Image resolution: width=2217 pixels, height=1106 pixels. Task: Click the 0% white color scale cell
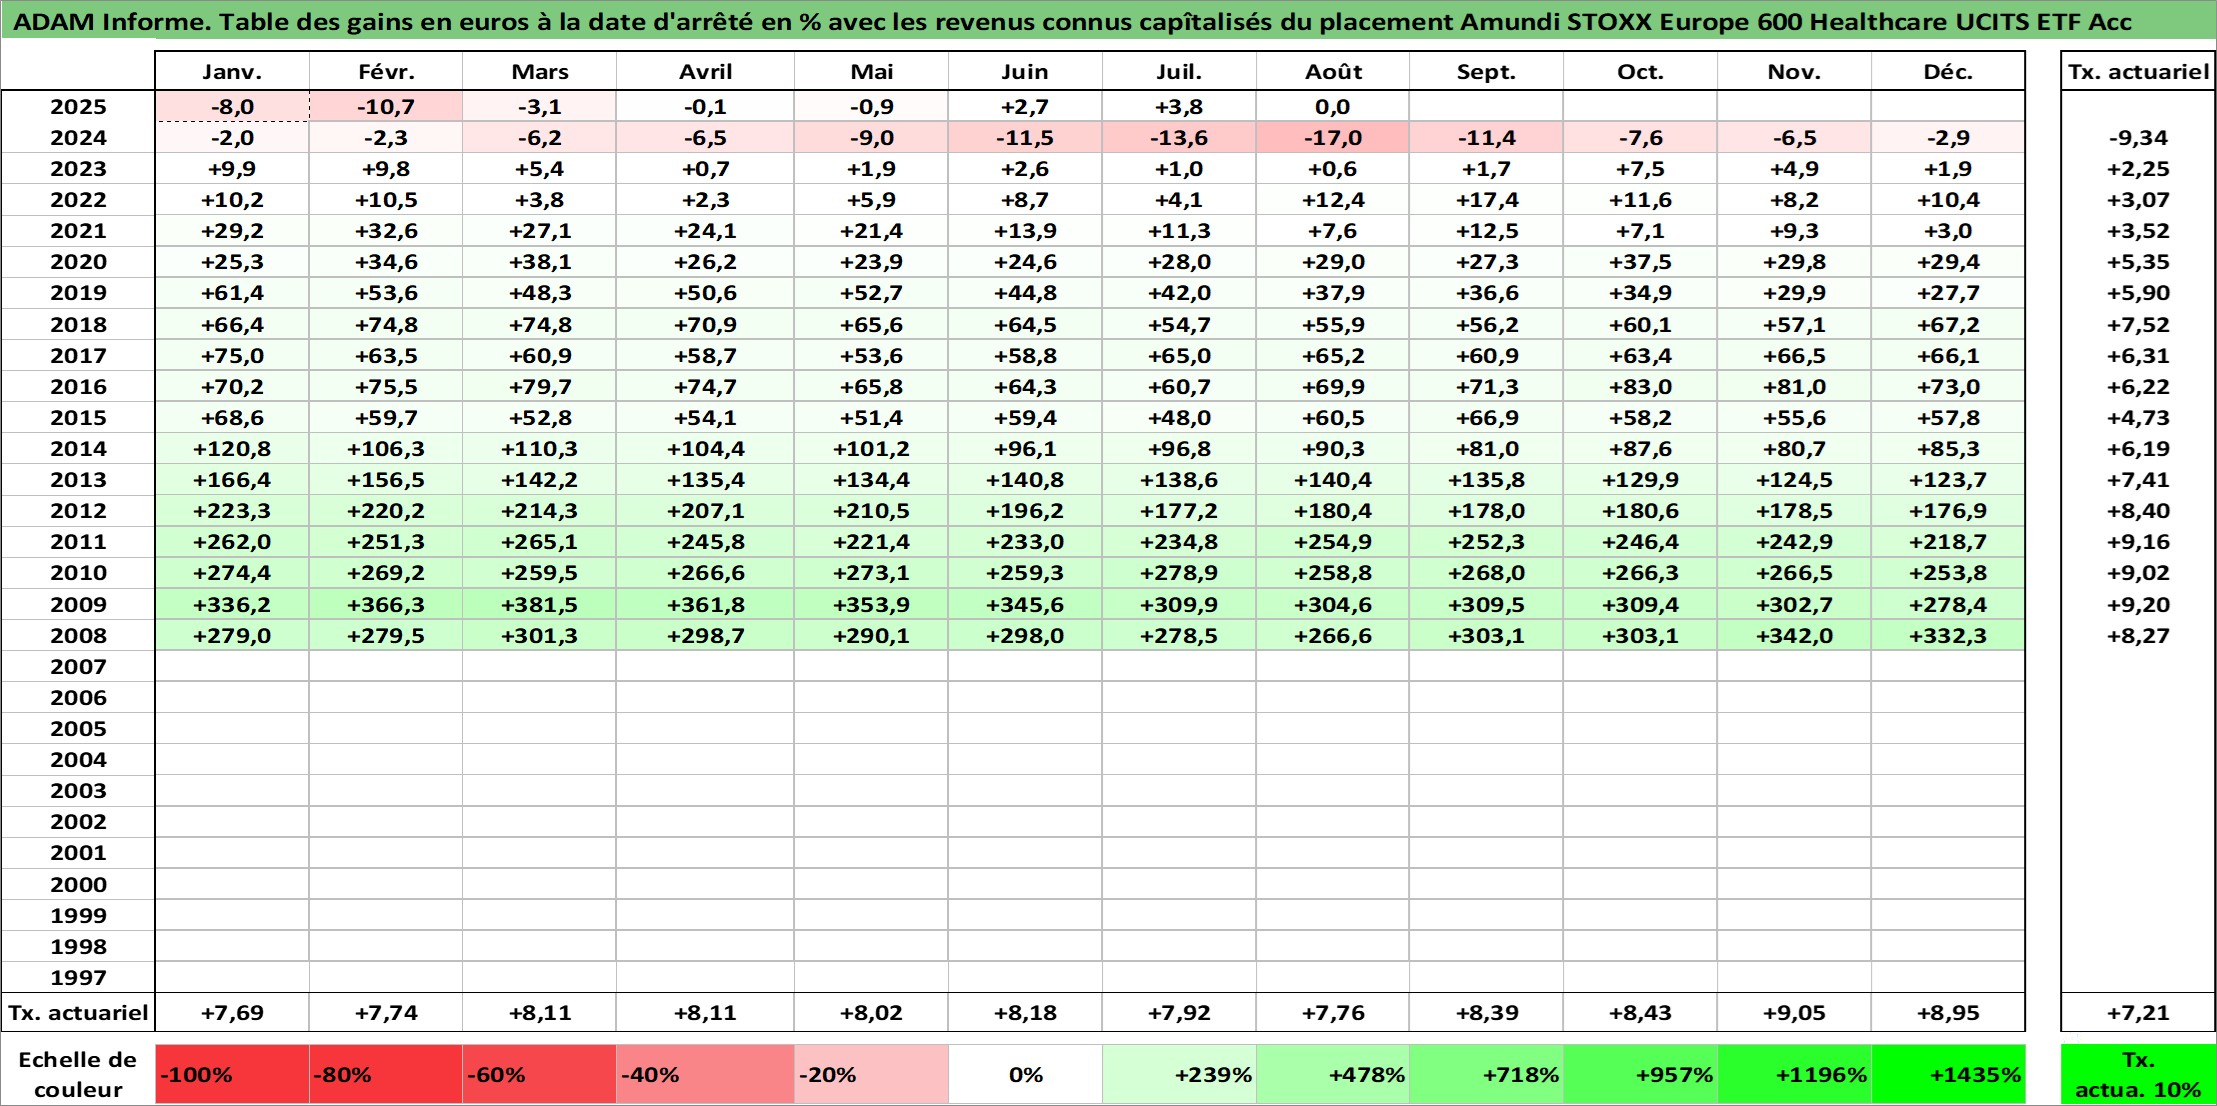click(1025, 1075)
